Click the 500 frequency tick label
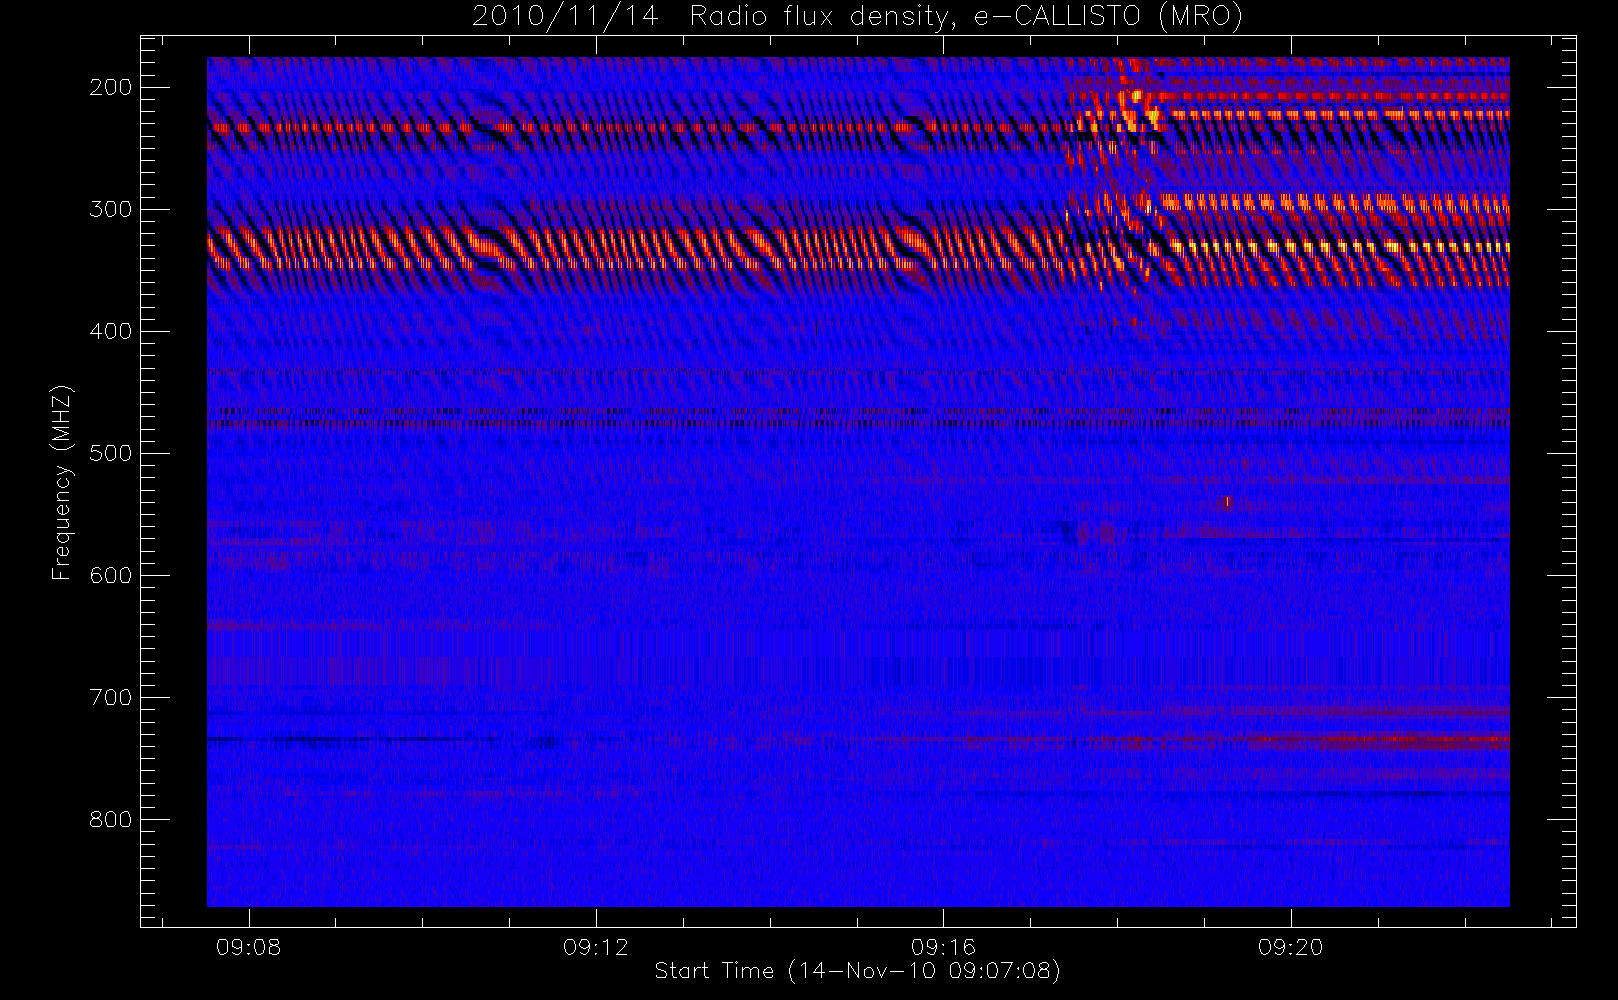The width and height of the screenshot is (1618, 1000). point(110,453)
